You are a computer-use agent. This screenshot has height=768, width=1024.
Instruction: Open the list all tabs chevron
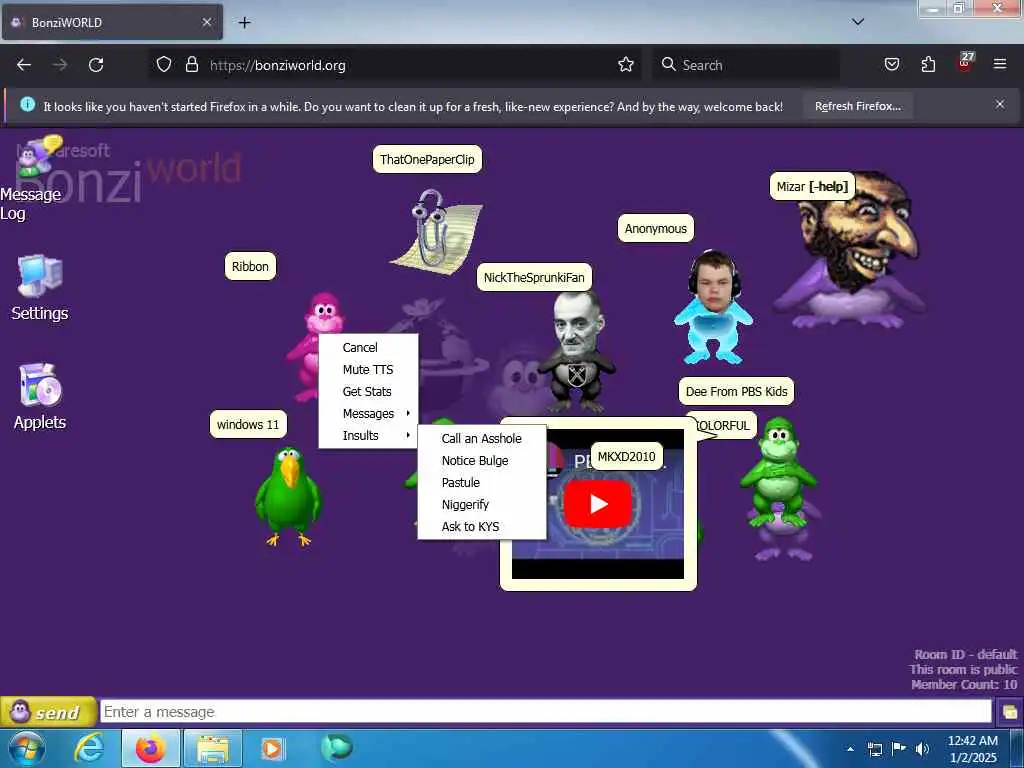click(858, 22)
